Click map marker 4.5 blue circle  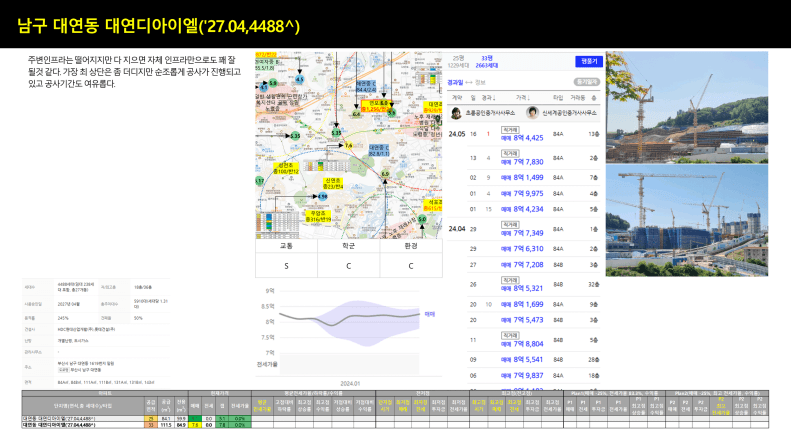pyautogui.click(x=300, y=79)
